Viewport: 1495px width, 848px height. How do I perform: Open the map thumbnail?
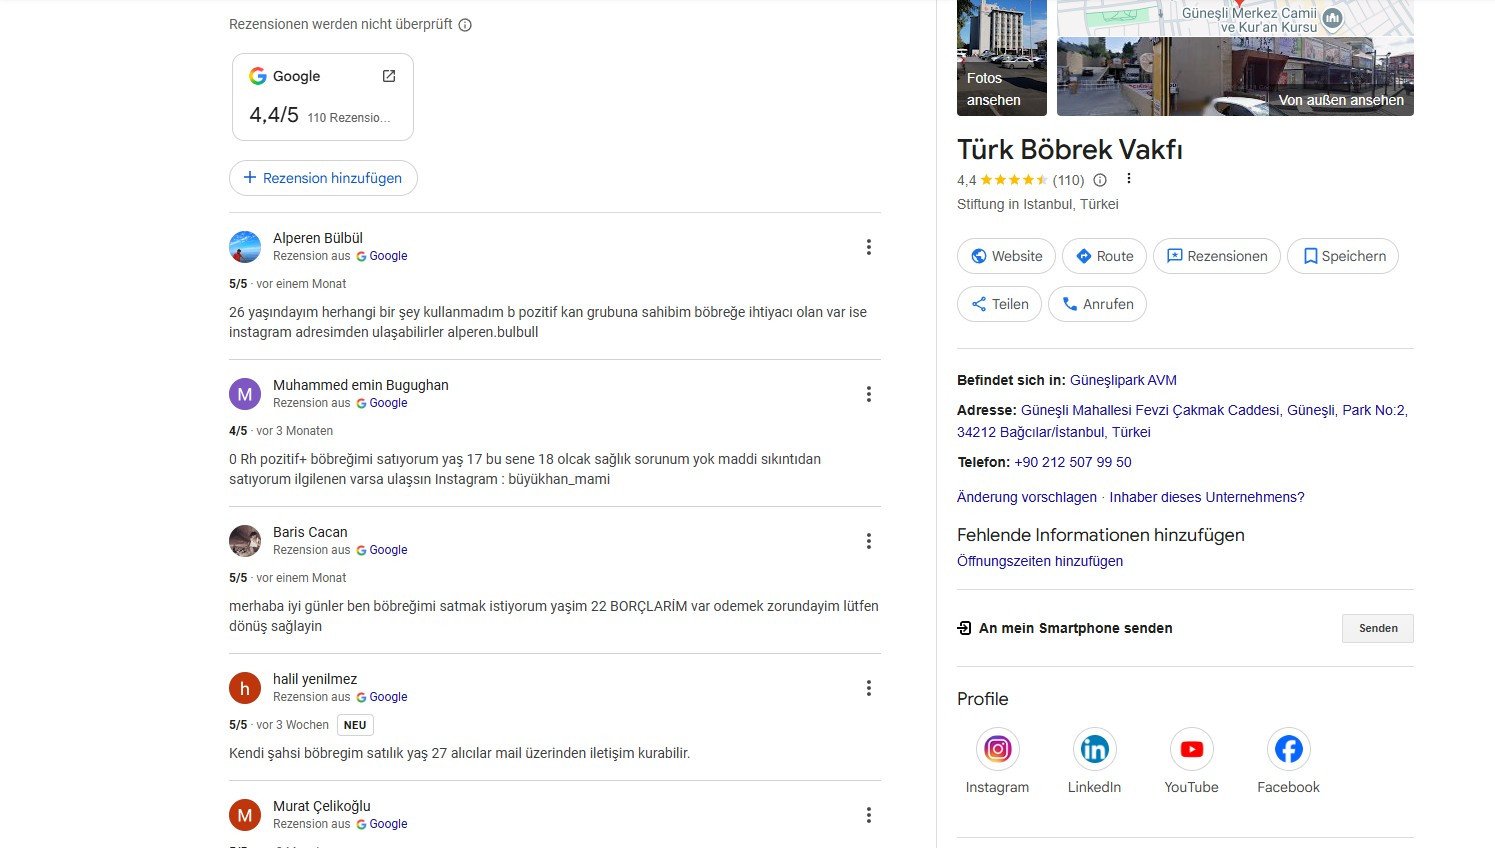(1235, 18)
